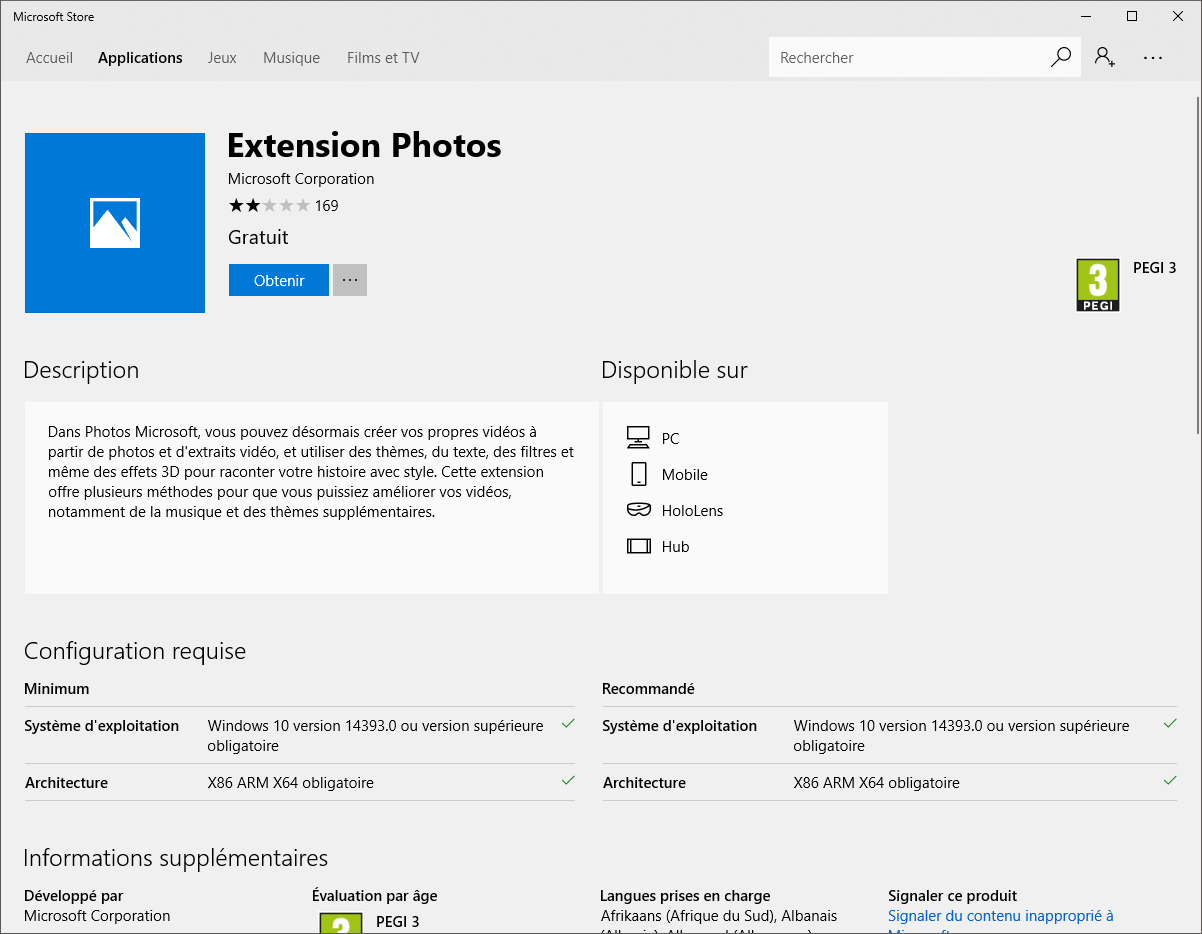
Task: Click the Extension Photos app tile
Action: coord(115,223)
